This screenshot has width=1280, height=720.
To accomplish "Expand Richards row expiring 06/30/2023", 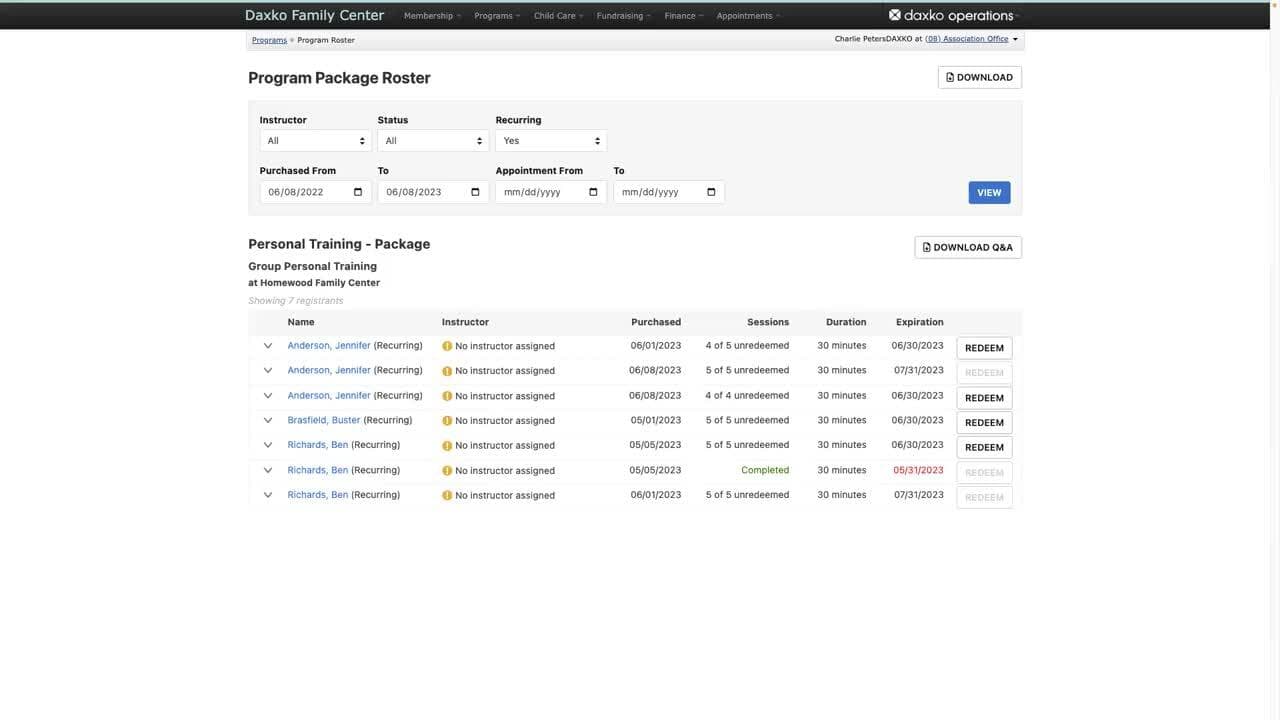I will pyautogui.click(x=268, y=445).
